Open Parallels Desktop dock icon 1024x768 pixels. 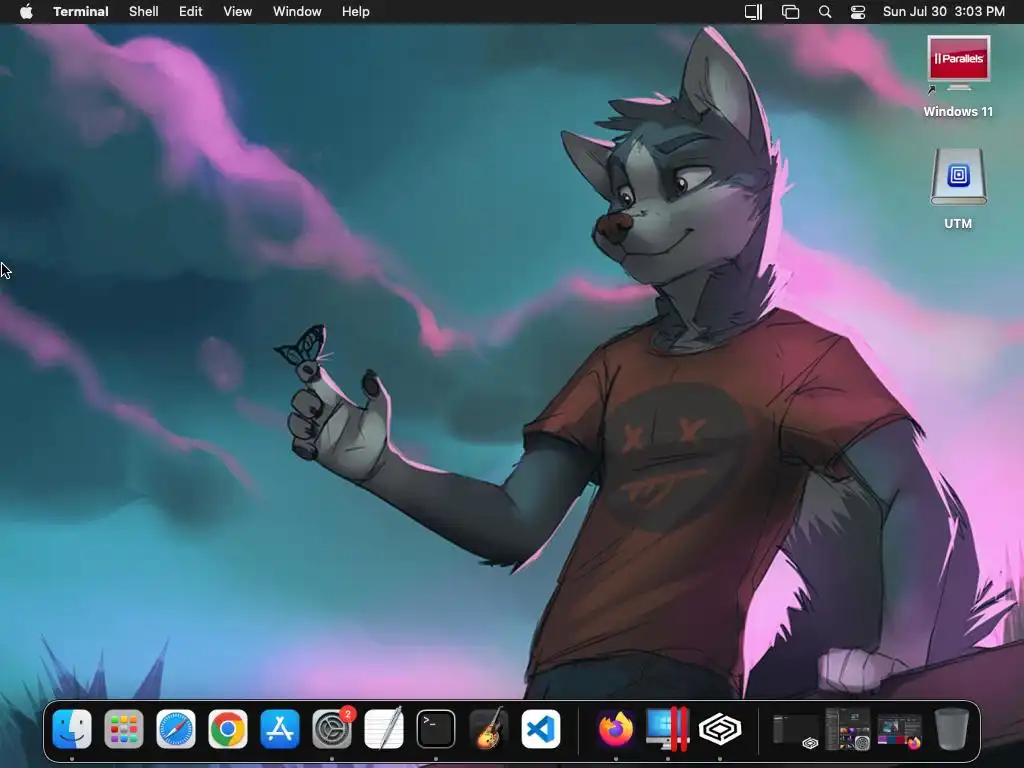tap(667, 729)
